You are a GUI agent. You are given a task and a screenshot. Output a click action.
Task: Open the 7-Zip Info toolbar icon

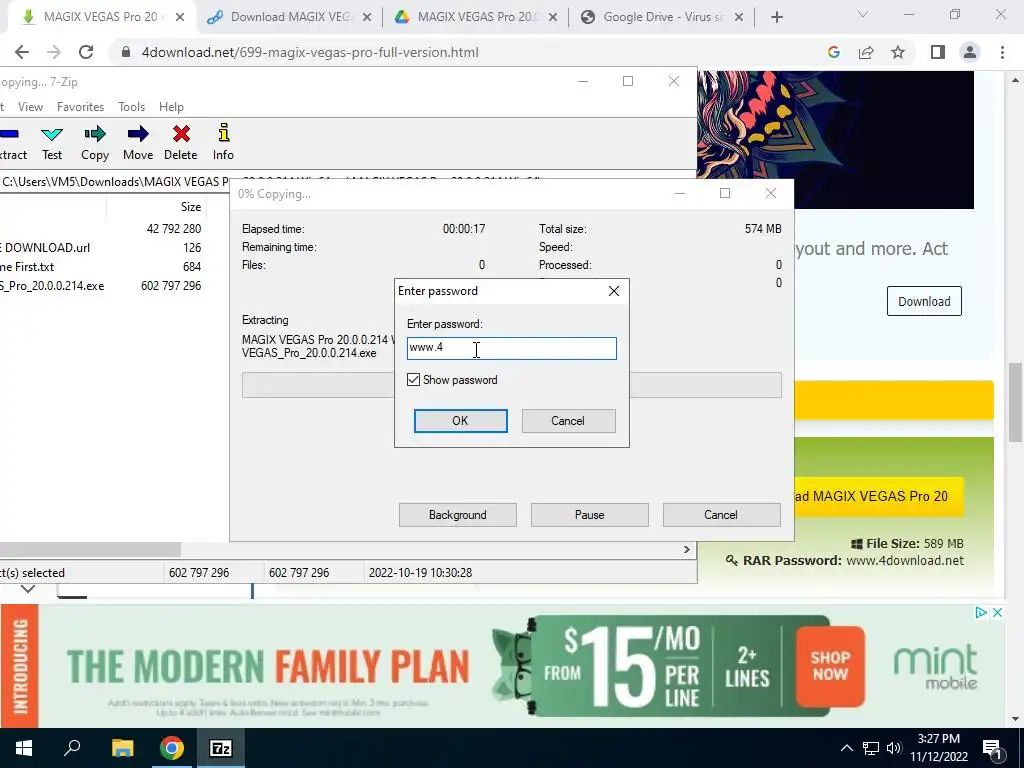pyautogui.click(x=223, y=142)
